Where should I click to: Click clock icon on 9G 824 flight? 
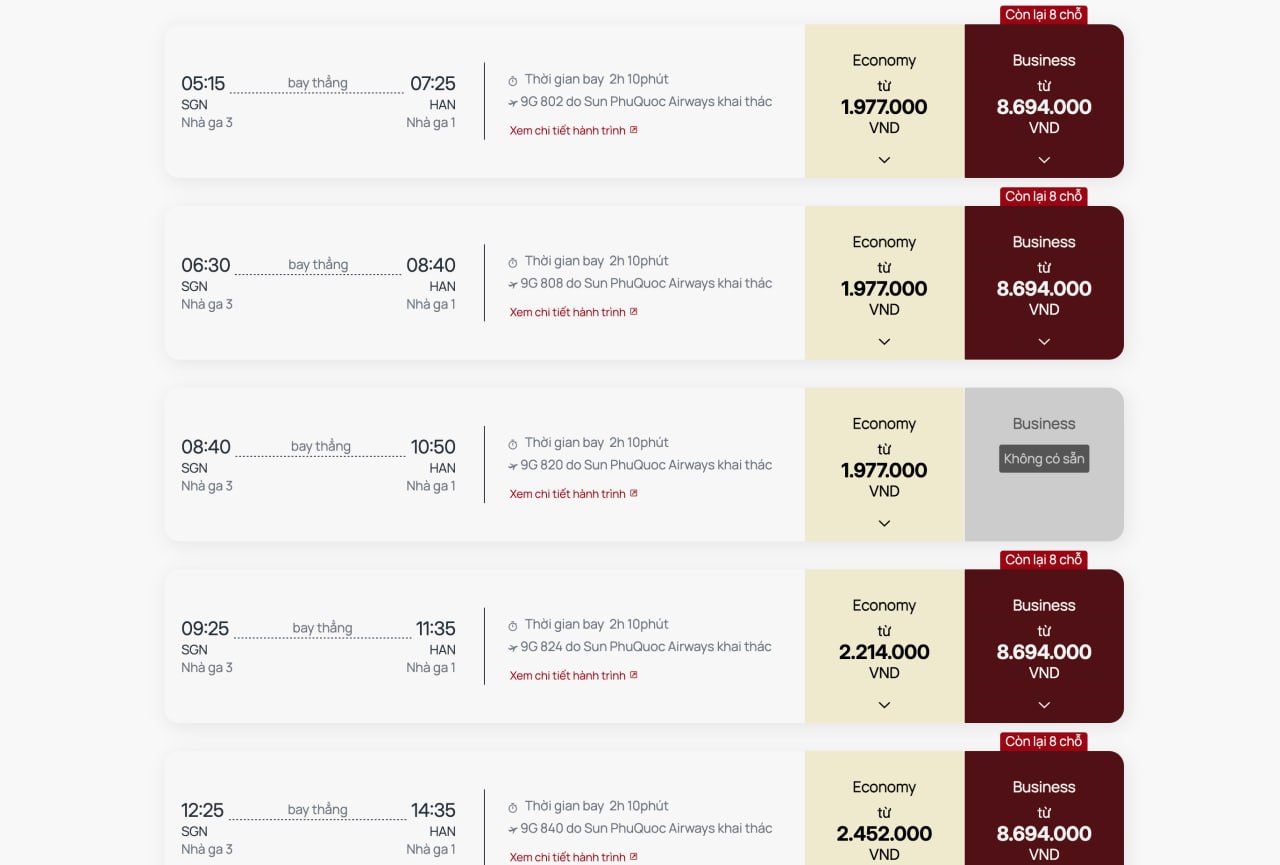513,625
